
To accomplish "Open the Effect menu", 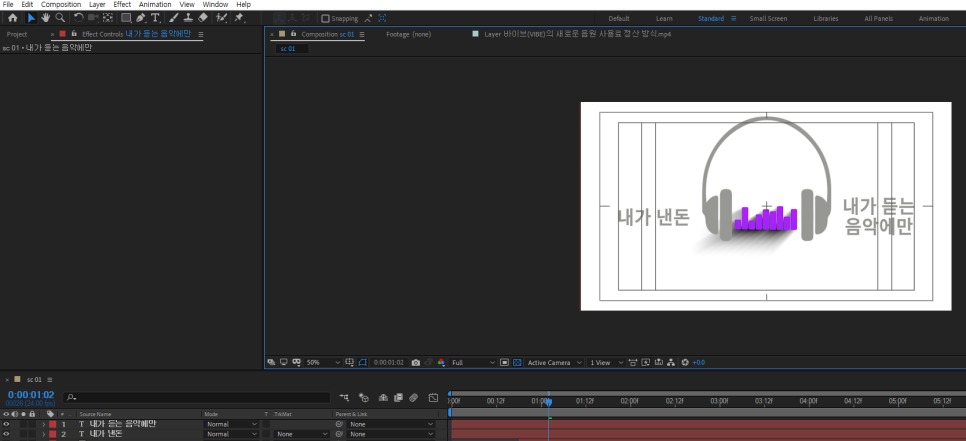I will pos(122,4).
